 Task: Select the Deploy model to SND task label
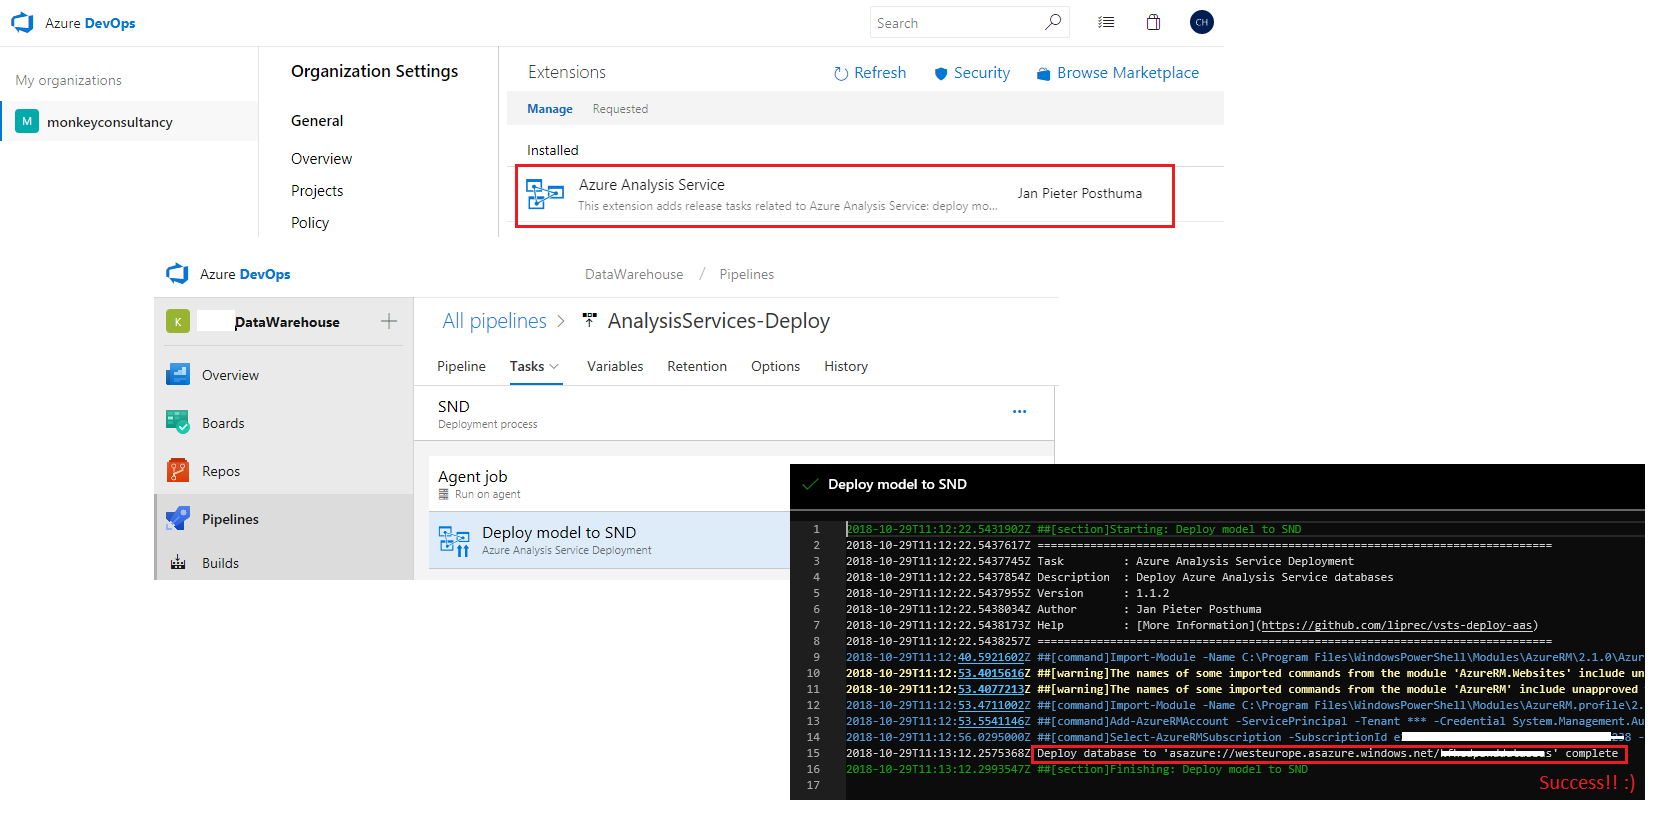[559, 533]
